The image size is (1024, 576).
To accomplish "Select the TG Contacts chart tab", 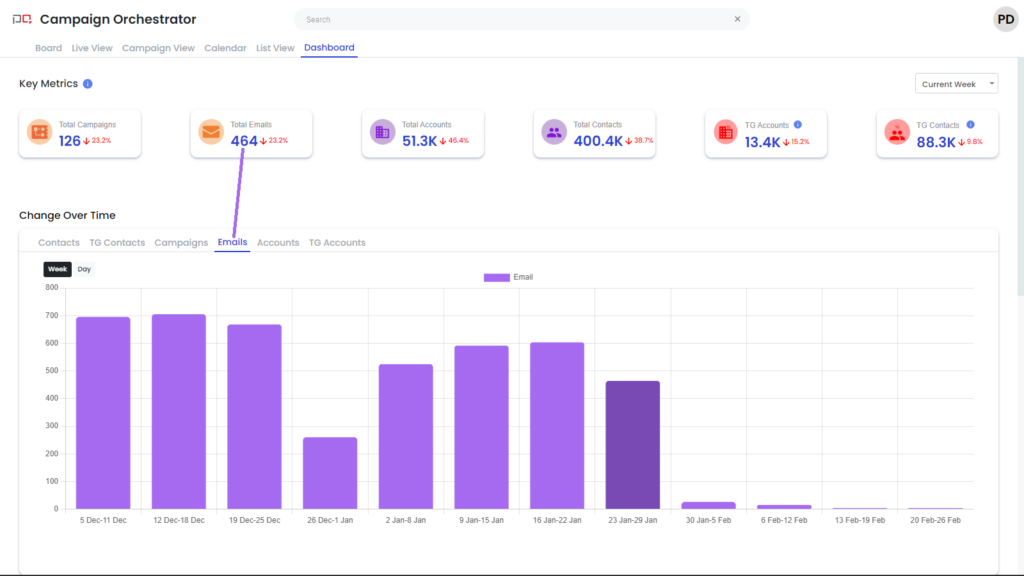I will [117, 243].
